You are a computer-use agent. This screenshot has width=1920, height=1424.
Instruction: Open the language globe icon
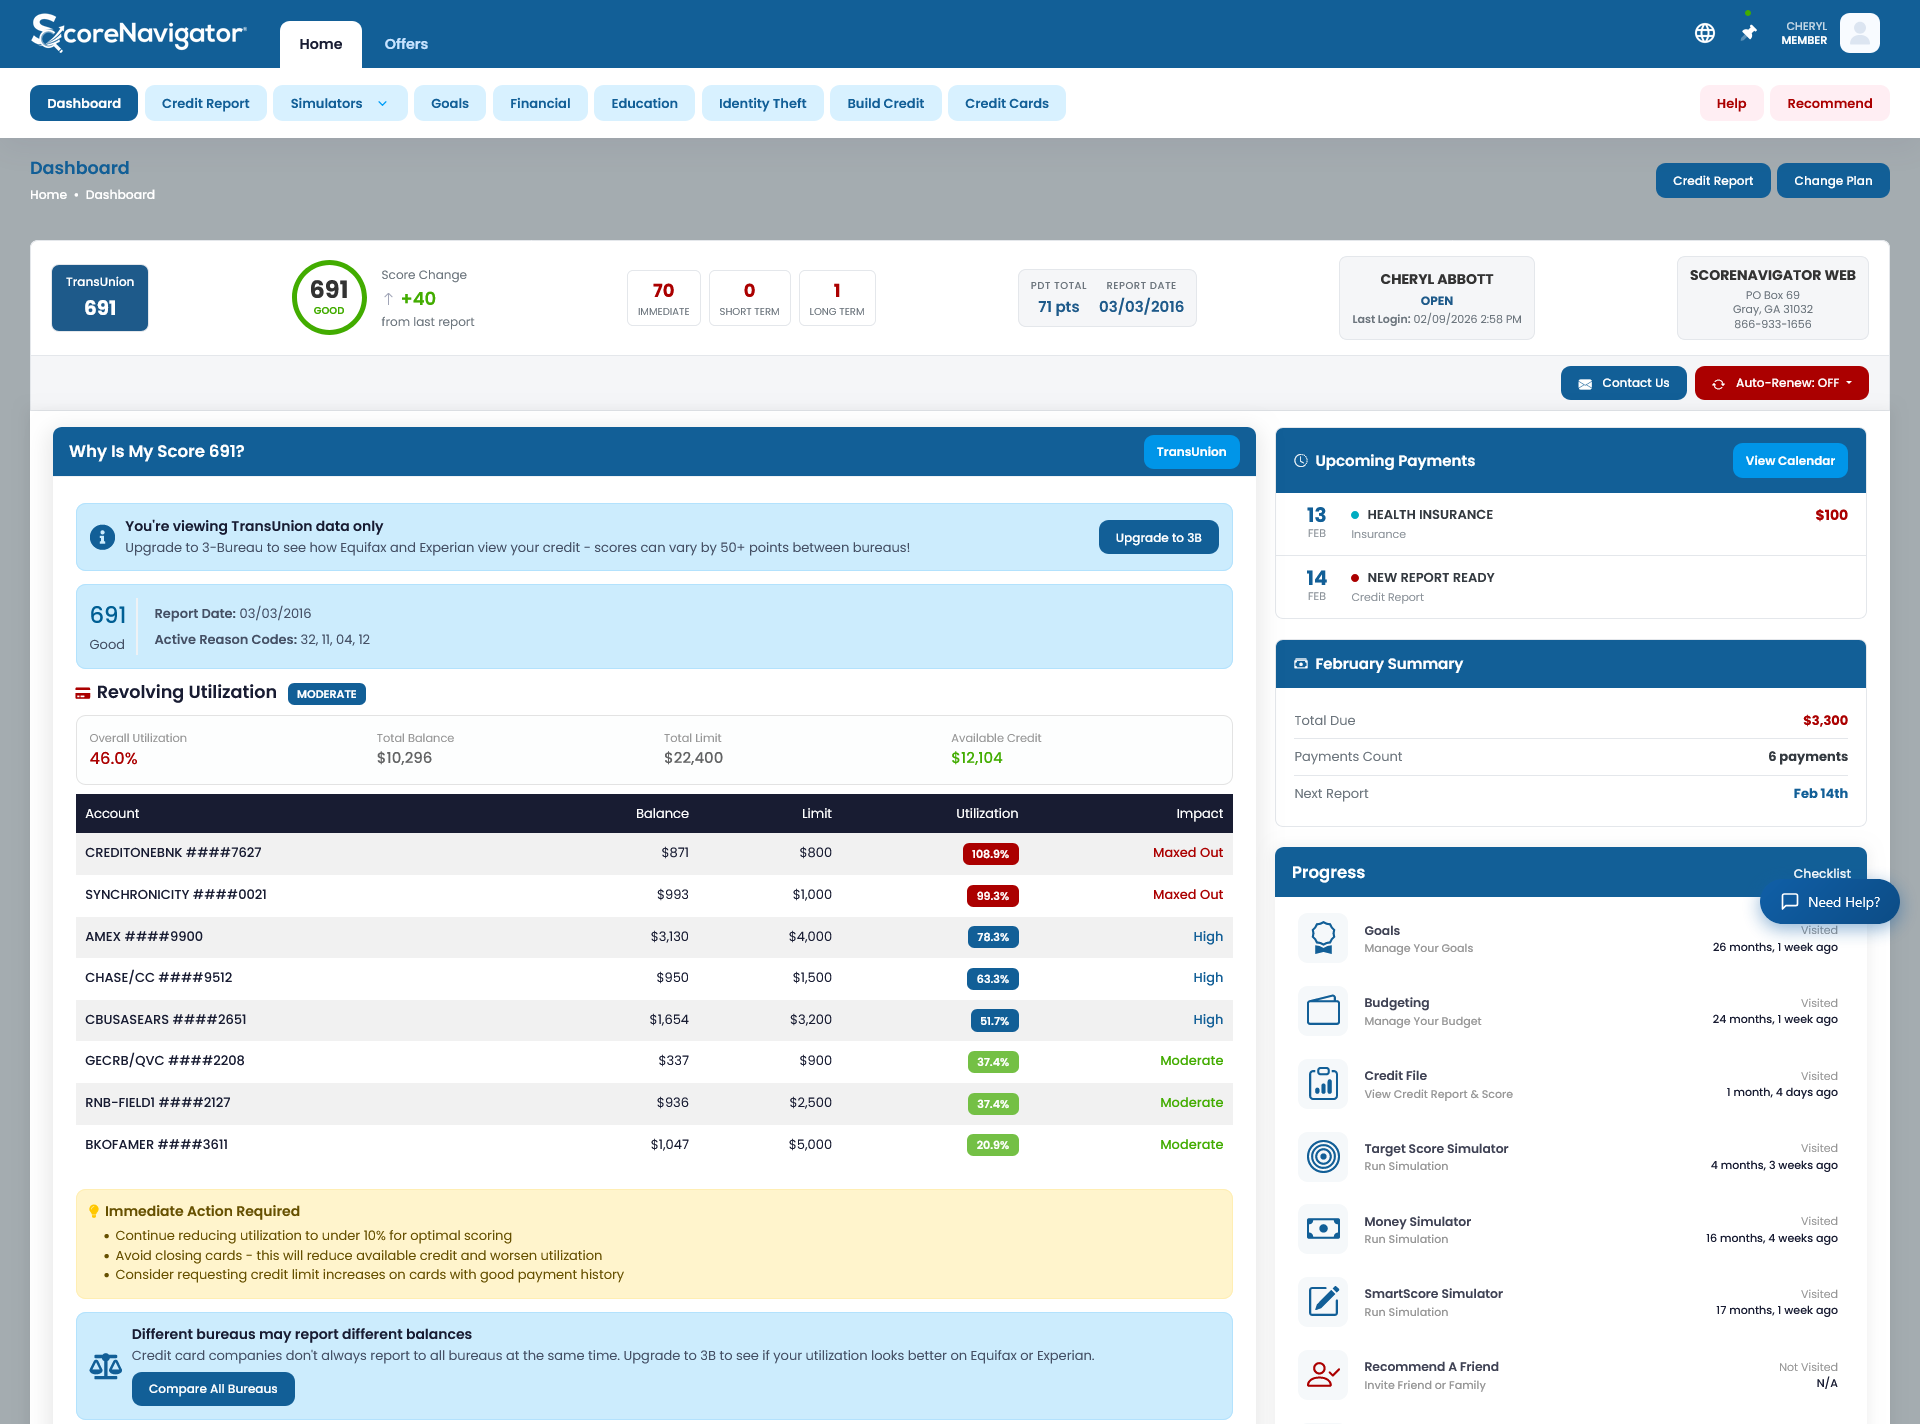tap(1705, 33)
